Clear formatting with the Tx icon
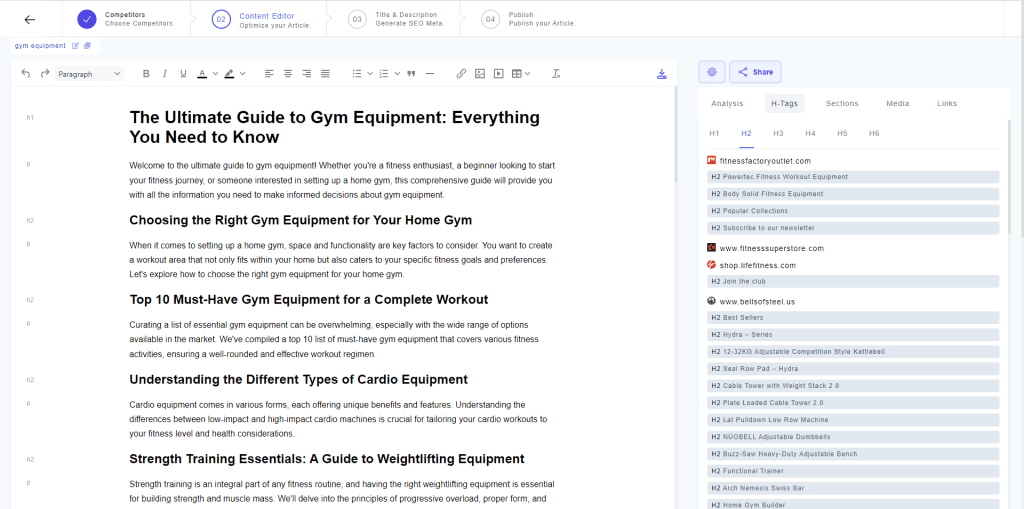This screenshot has width=1024, height=509. pos(556,74)
